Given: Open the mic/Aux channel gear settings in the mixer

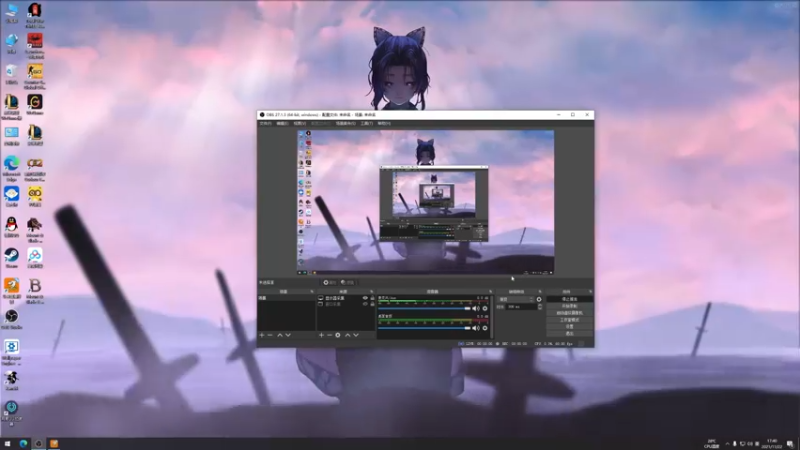Looking at the screenshot, I should (x=485, y=309).
